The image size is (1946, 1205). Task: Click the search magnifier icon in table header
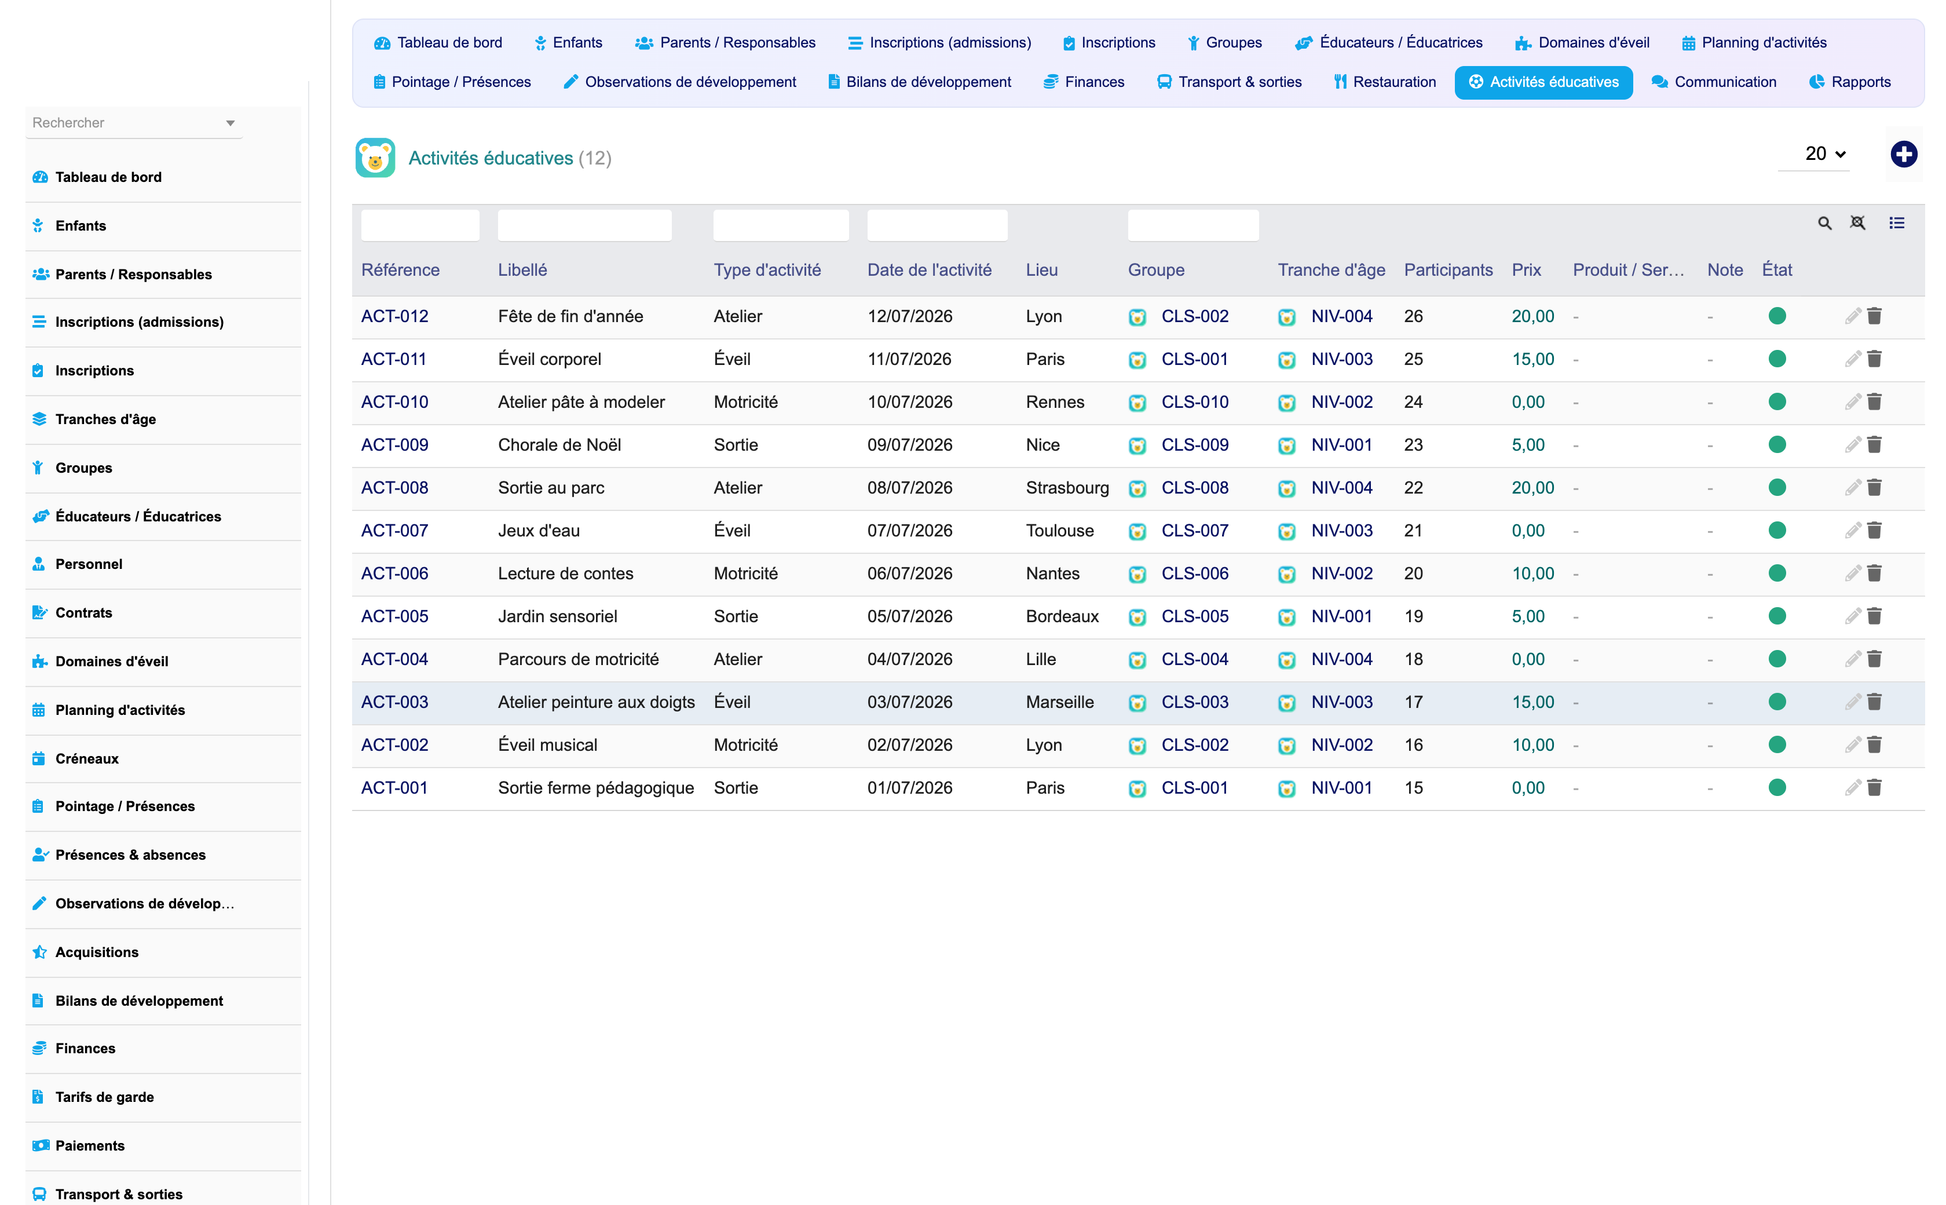pyautogui.click(x=1824, y=223)
